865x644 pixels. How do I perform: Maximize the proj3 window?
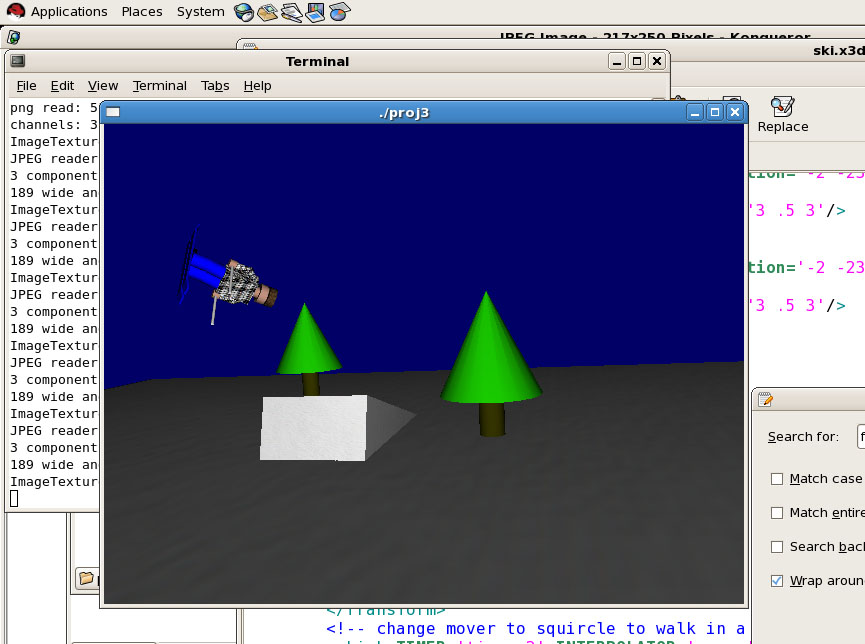tap(715, 112)
